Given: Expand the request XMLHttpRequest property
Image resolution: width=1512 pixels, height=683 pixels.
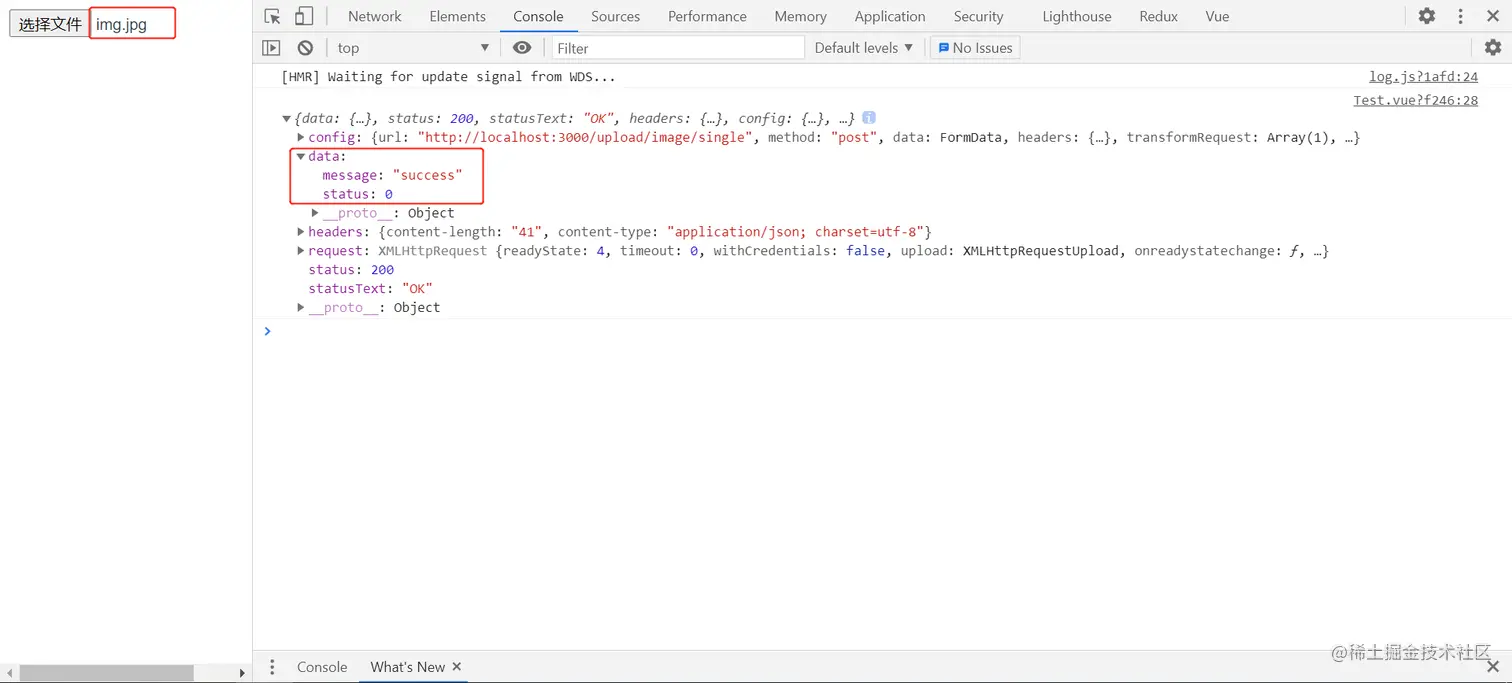Looking at the screenshot, I should 301,251.
